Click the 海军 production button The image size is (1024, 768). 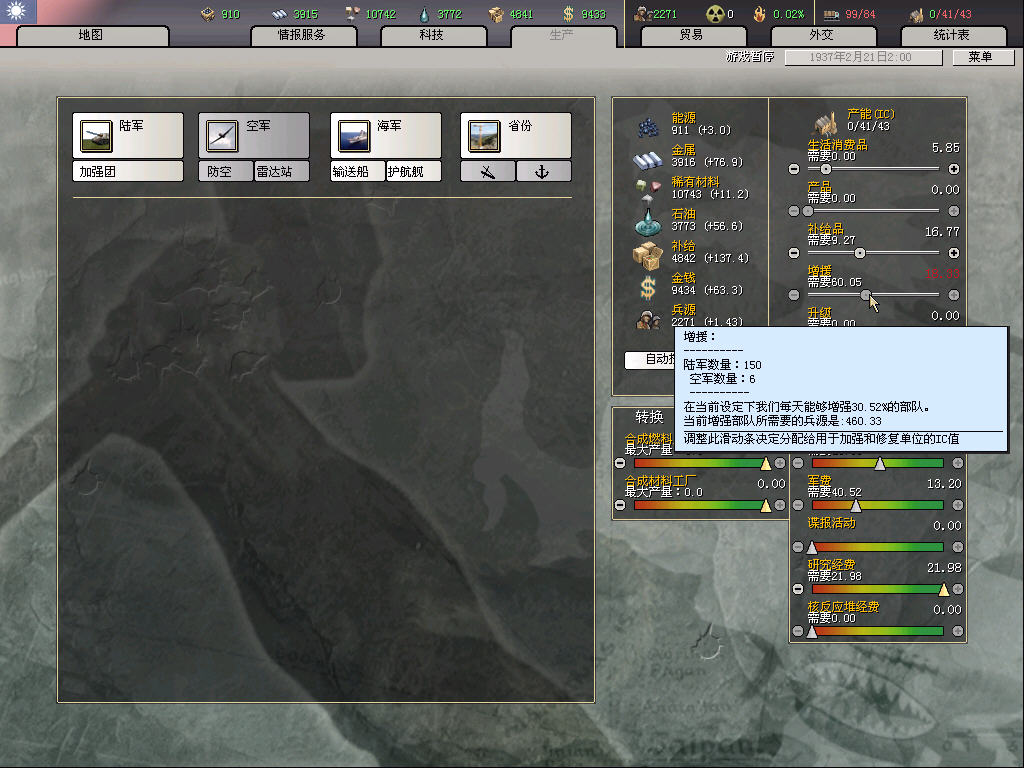tap(386, 135)
